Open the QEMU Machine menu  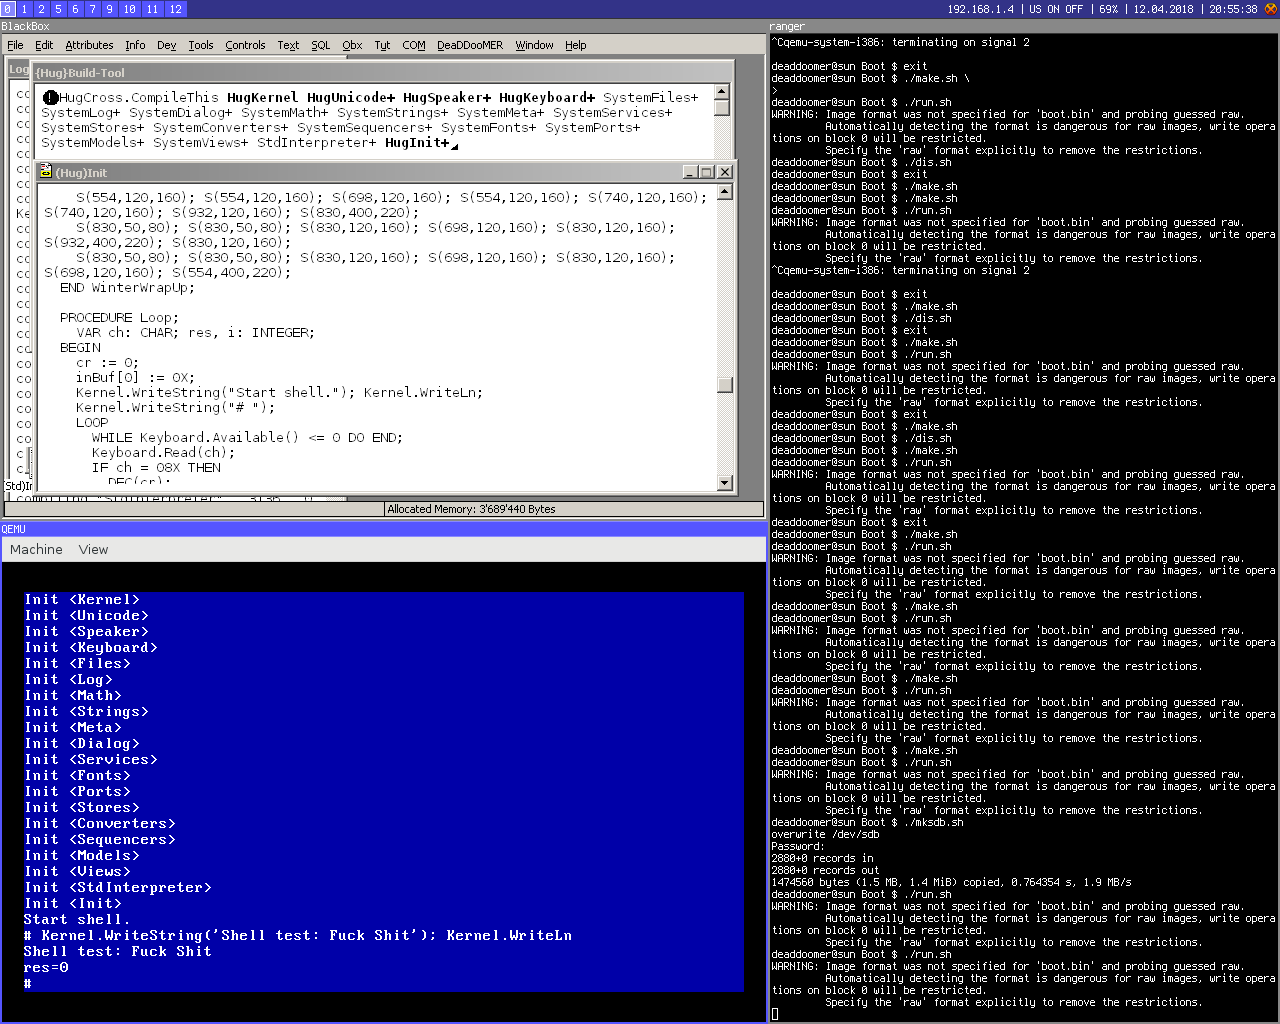36,549
